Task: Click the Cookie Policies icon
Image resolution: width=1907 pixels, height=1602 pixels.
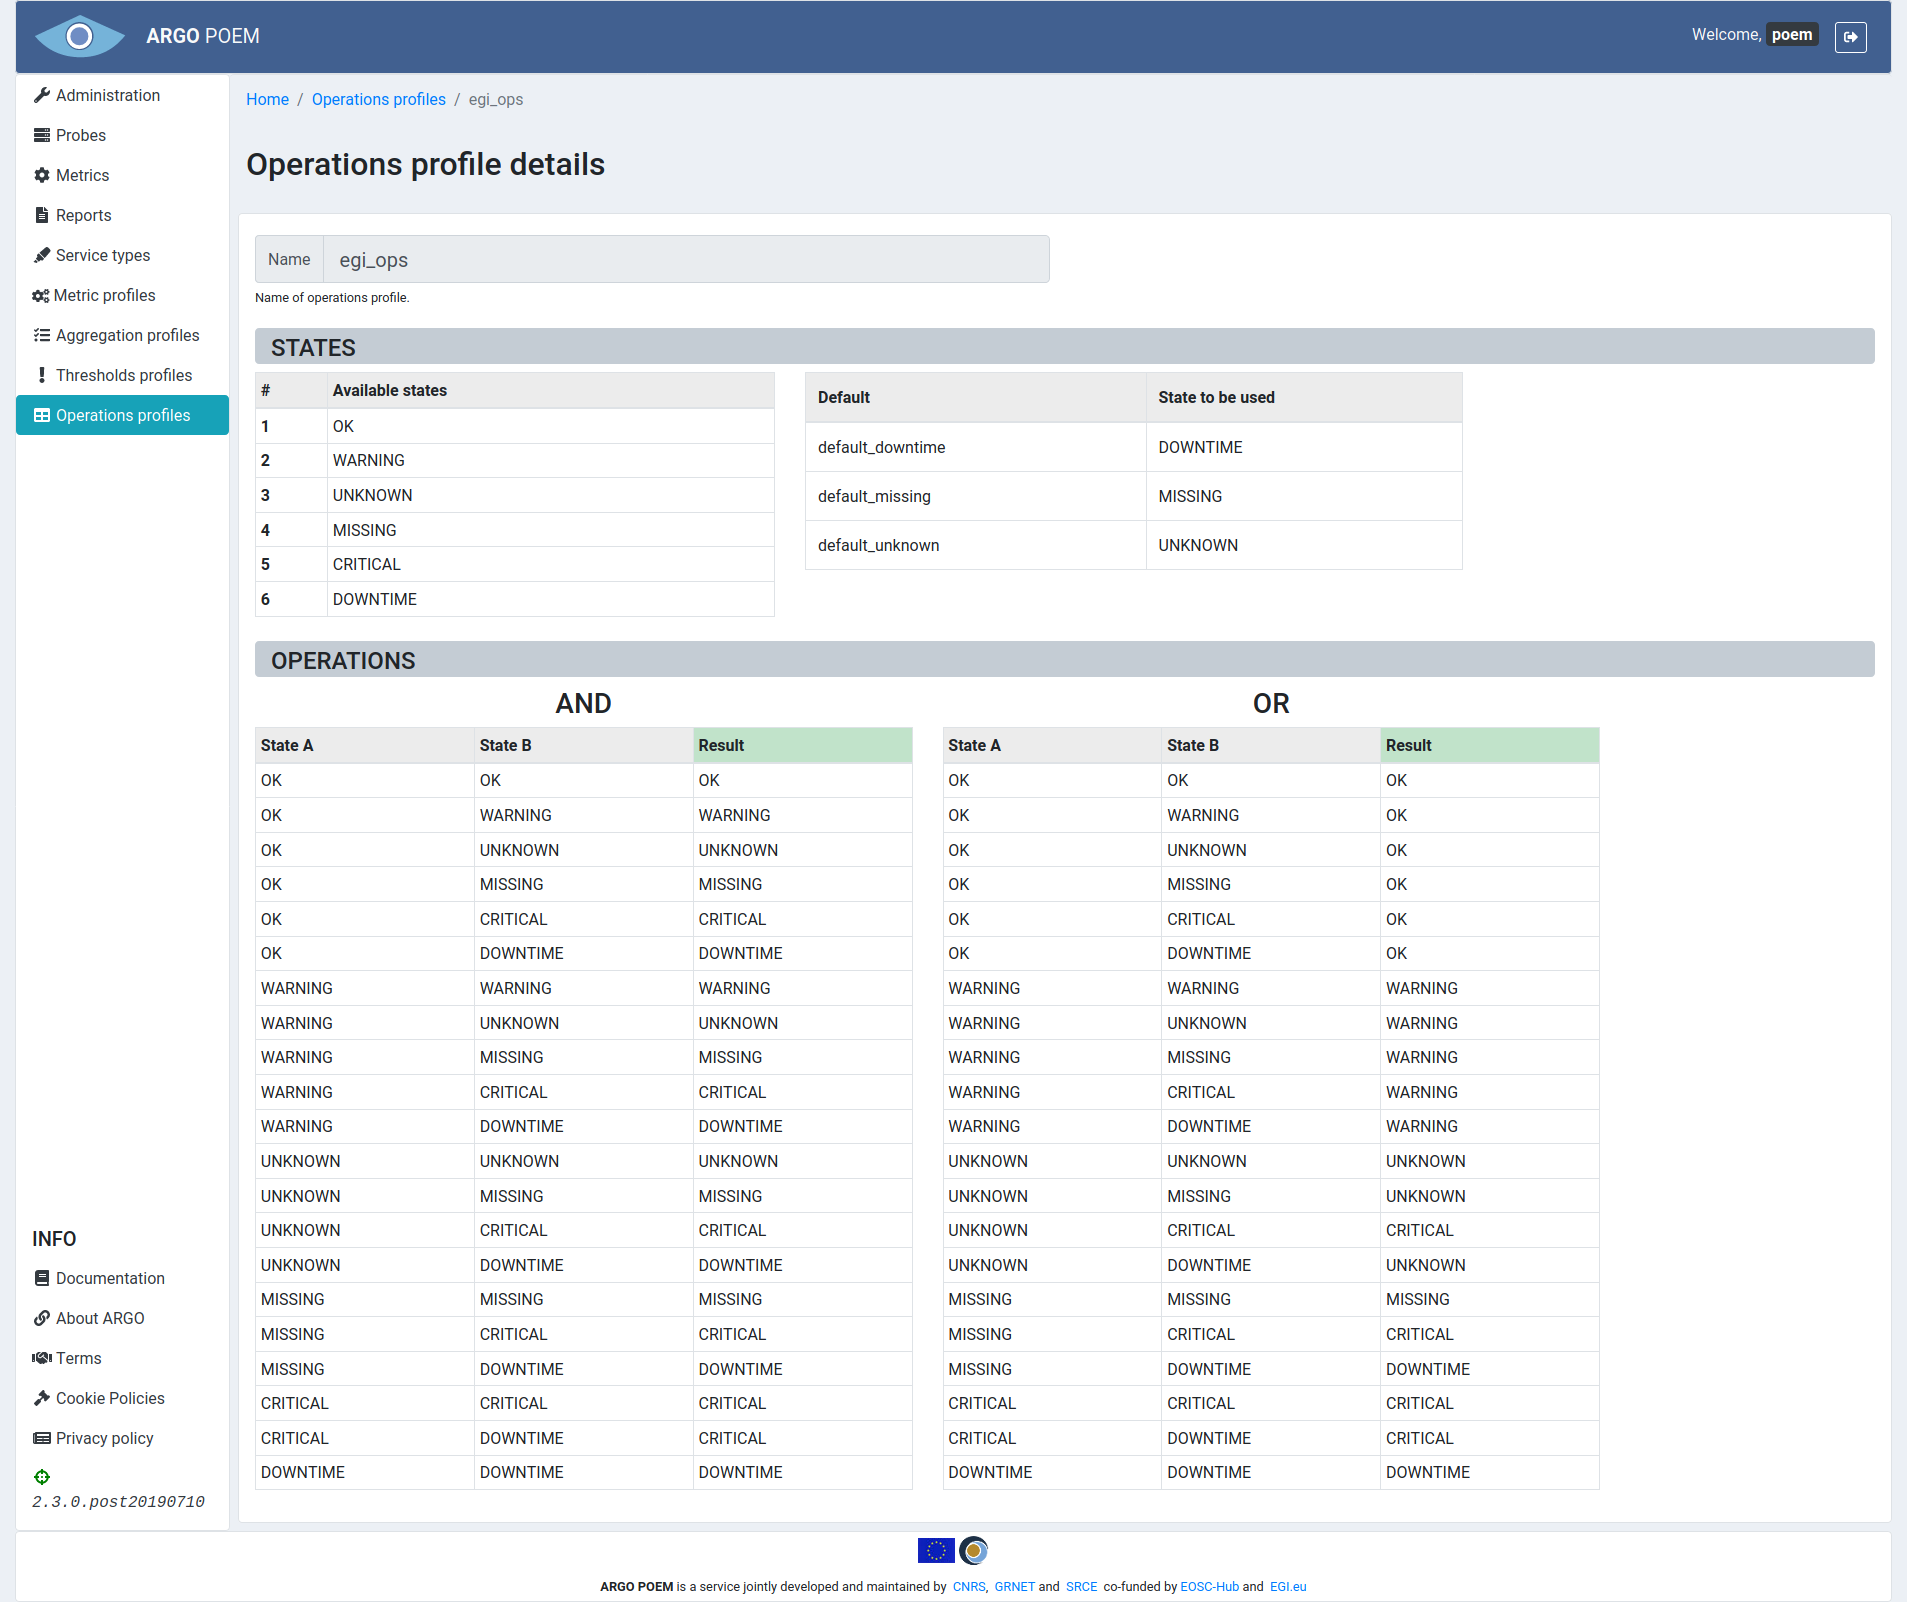Action: [x=42, y=1398]
